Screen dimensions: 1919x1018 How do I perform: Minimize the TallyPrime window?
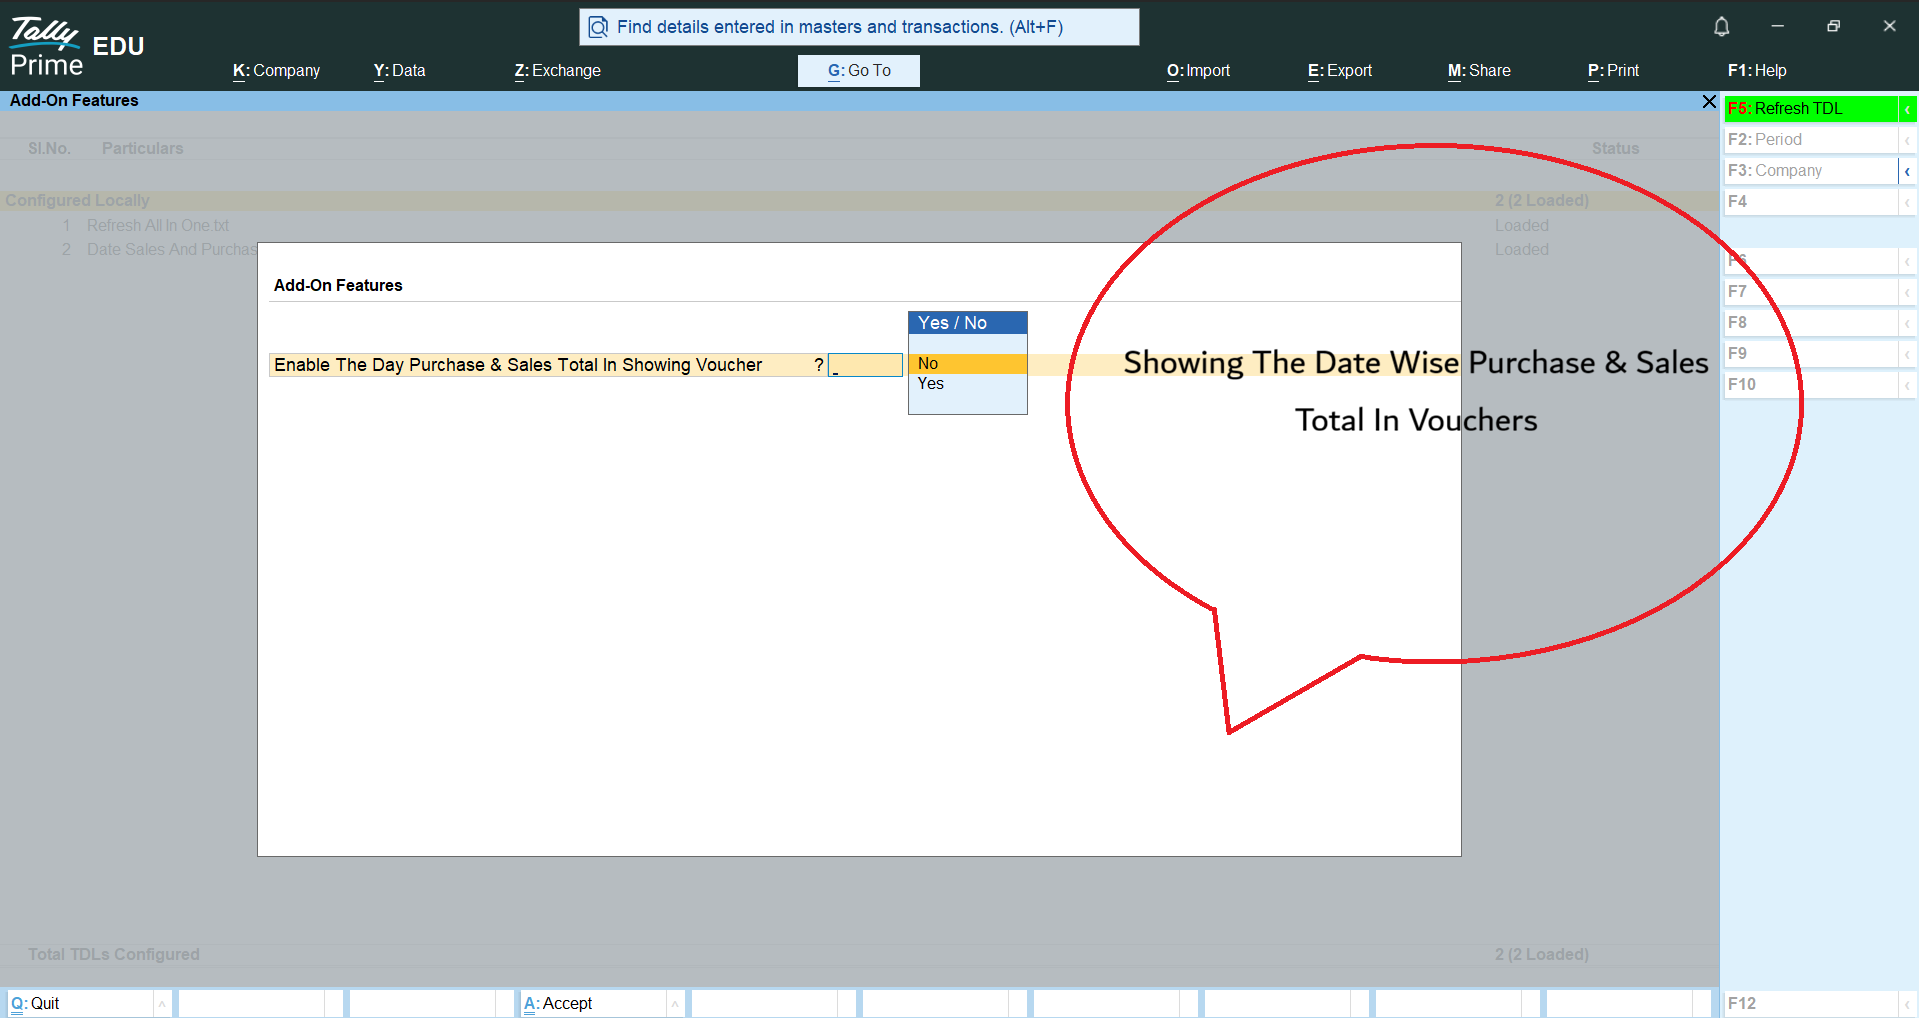1777,26
